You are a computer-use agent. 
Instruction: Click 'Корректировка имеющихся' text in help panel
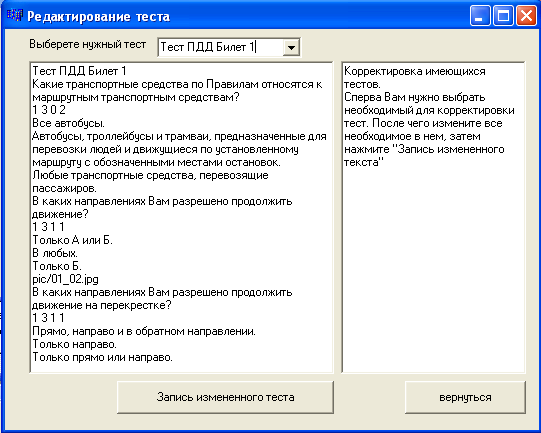pyautogui.click(x=415, y=71)
